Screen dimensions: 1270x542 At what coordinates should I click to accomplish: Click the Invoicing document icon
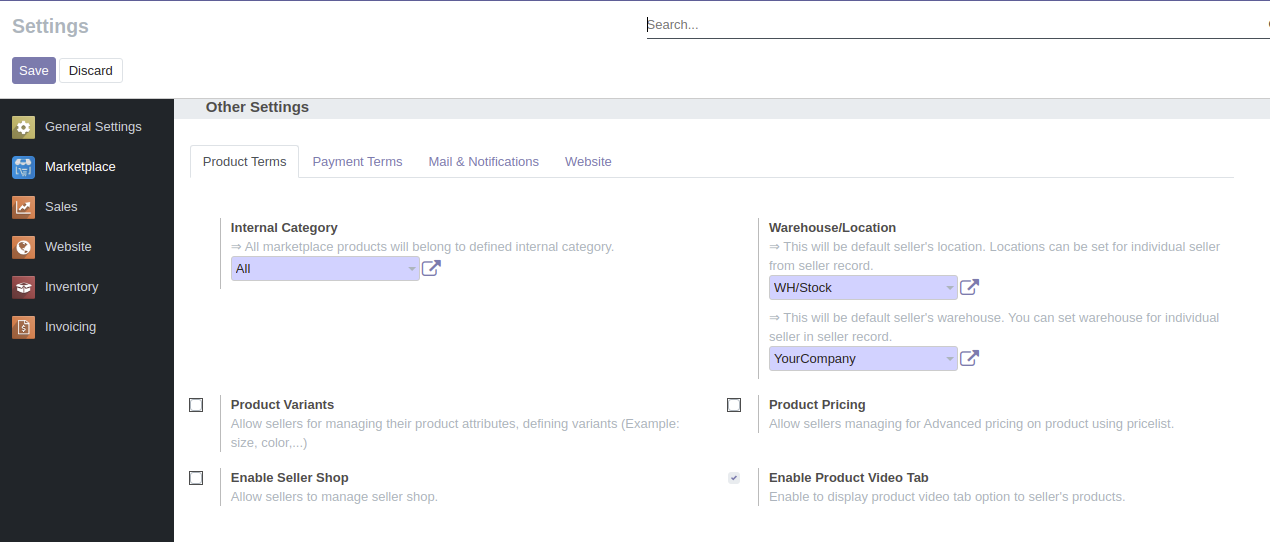(x=23, y=327)
